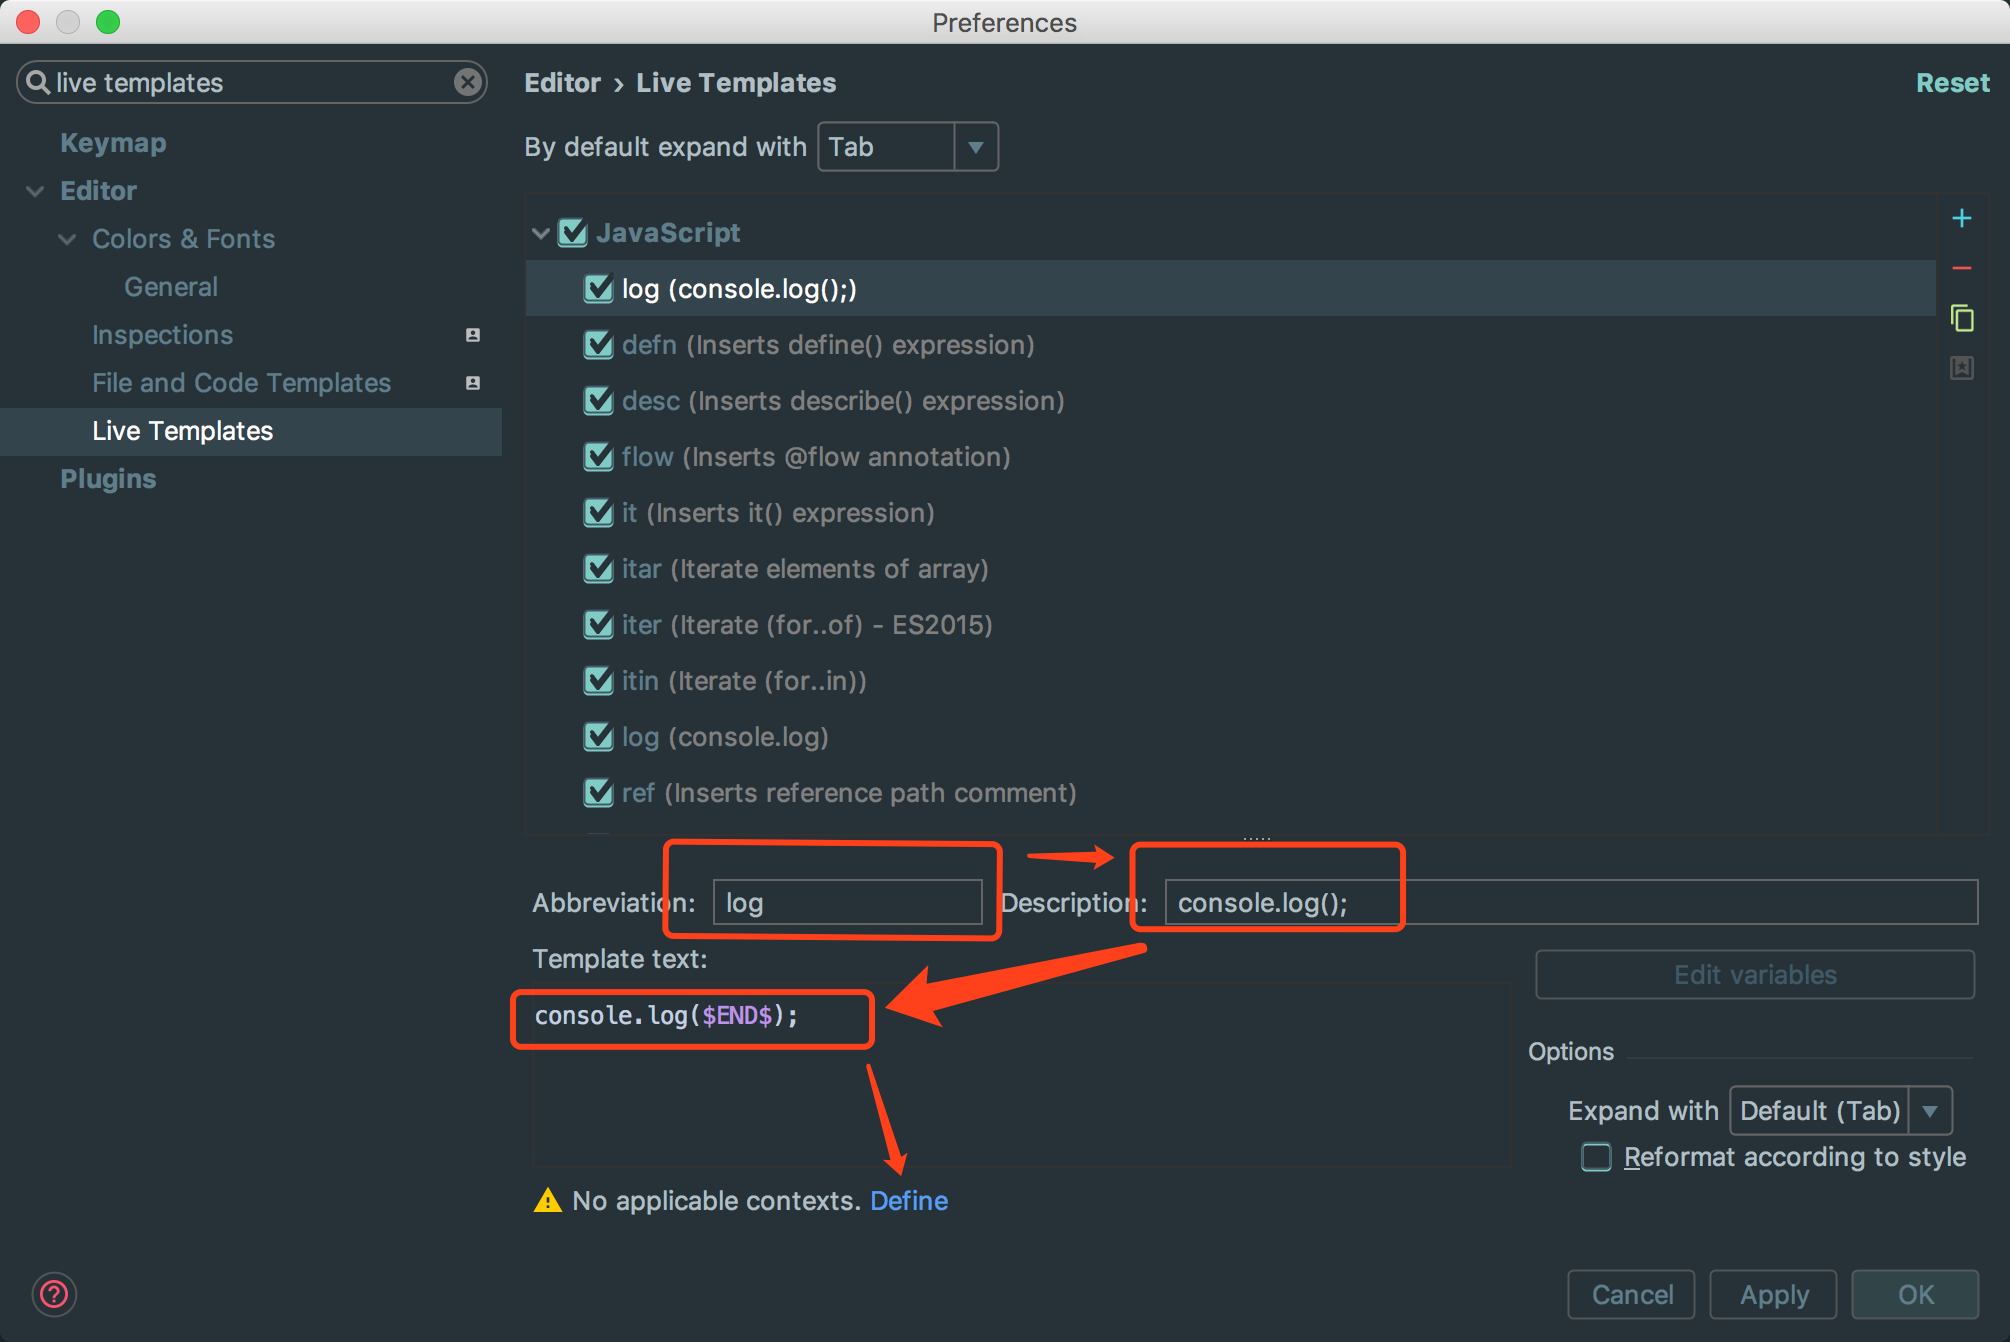
Task: Toggle the JavaScript group checkbox
Action: click(x=573, y=233)
